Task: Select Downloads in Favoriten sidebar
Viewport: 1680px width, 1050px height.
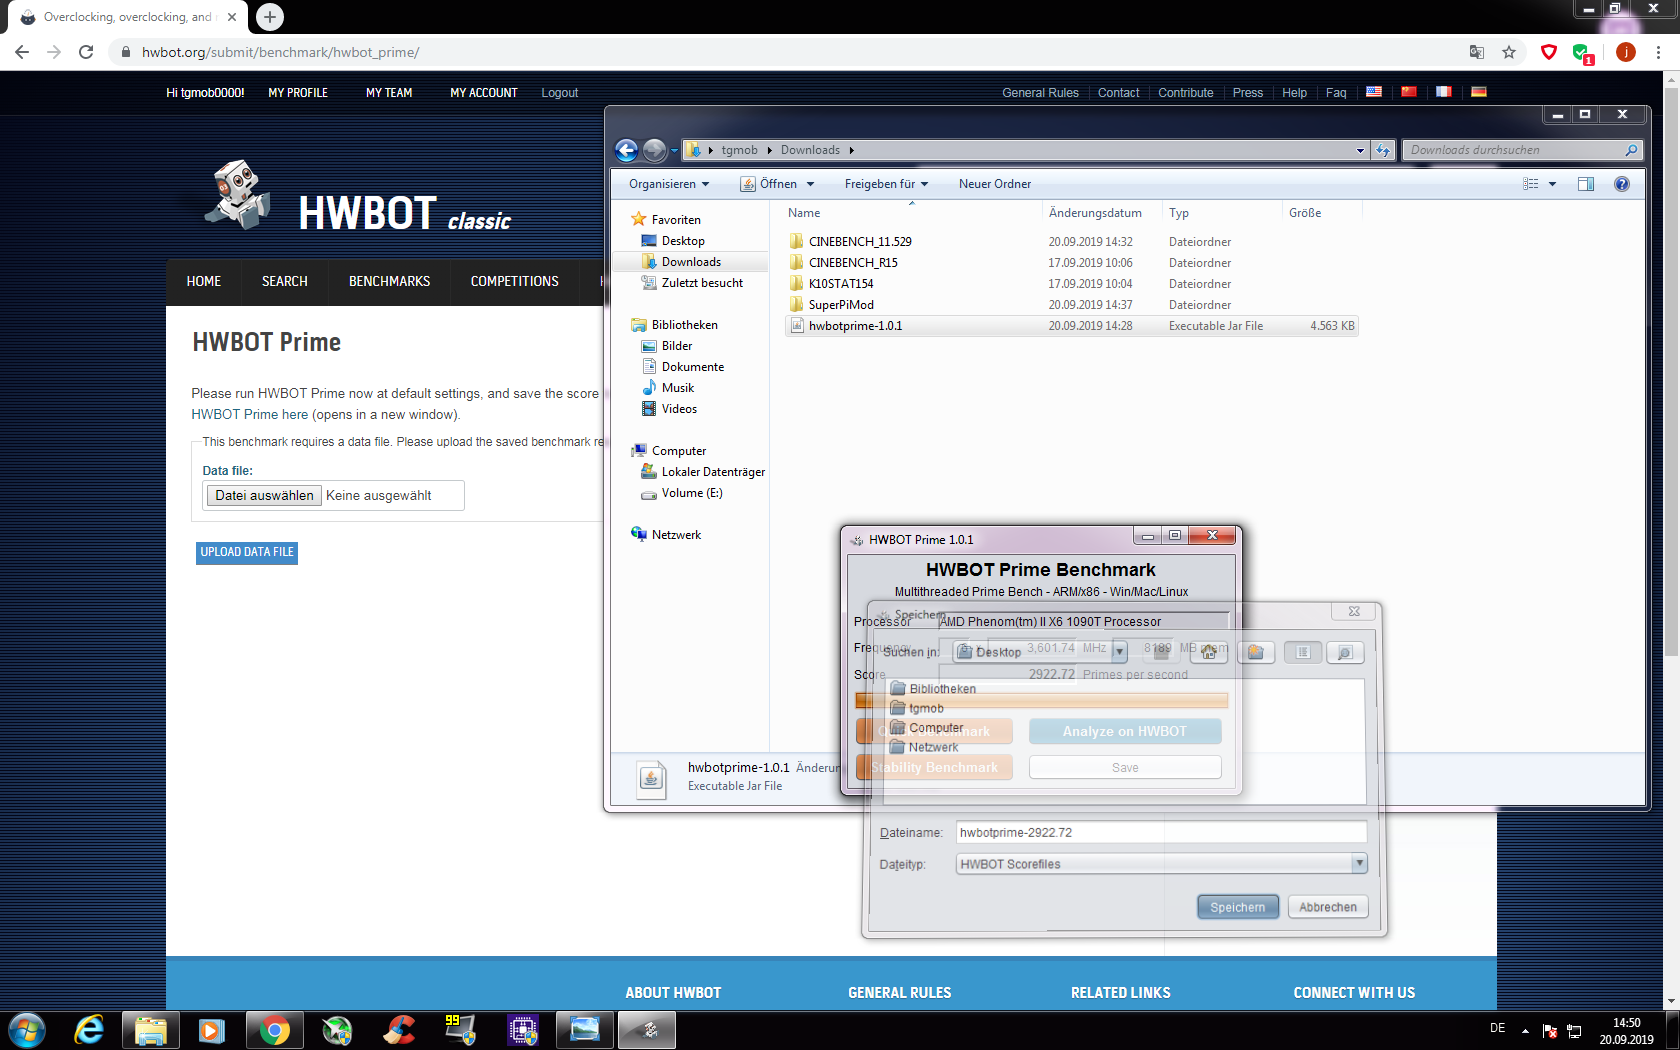Action: tap(691, 262)
